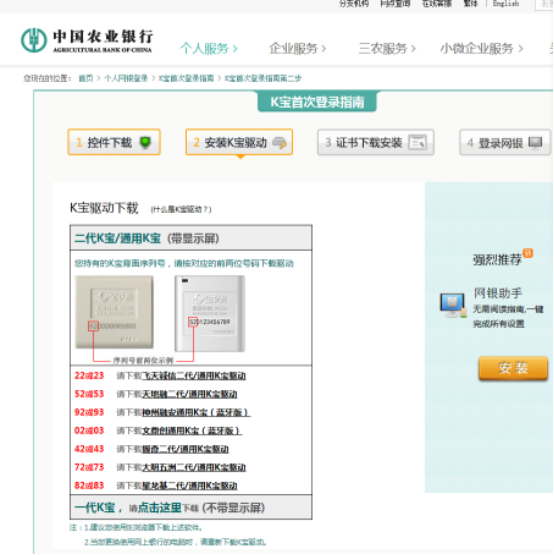554x555 pixels.
Task: Open the 个人服务 menu
Action: click(x=209, y=48)
